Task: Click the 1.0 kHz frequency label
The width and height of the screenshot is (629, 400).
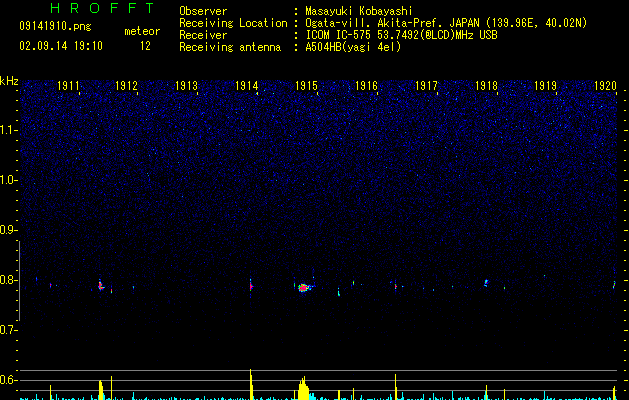Action: 8,180
